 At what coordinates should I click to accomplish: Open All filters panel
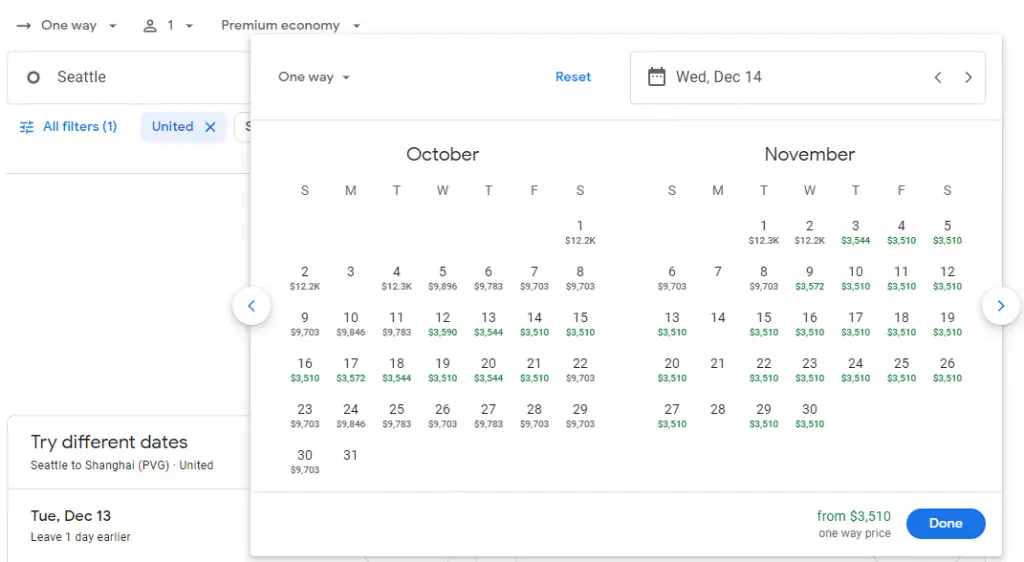pyautogui.click(x=68, y=127)
